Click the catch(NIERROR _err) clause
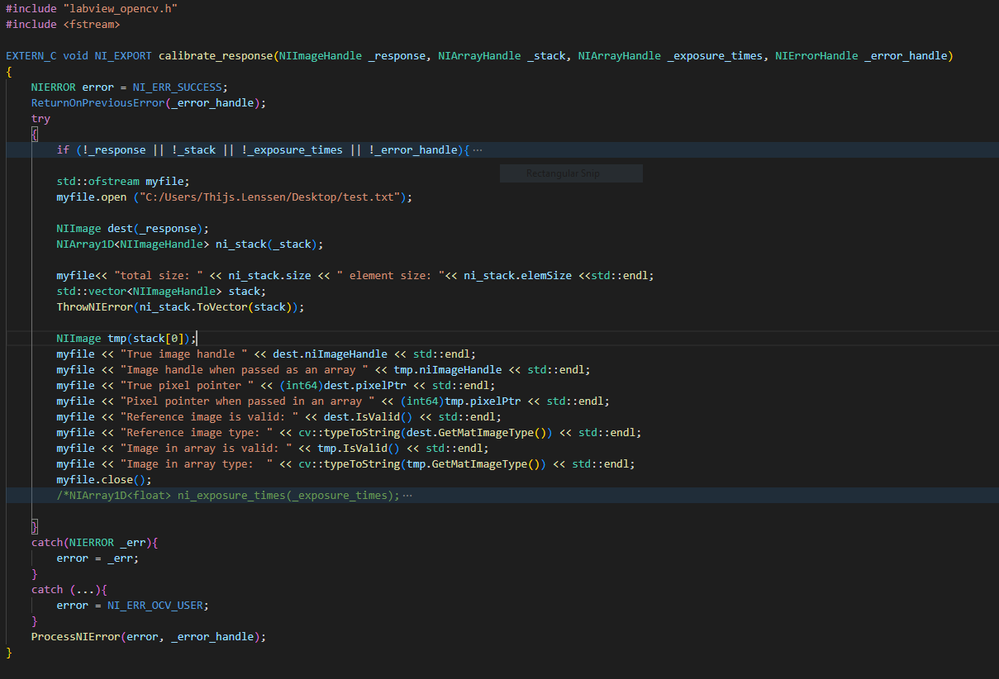 94,543
